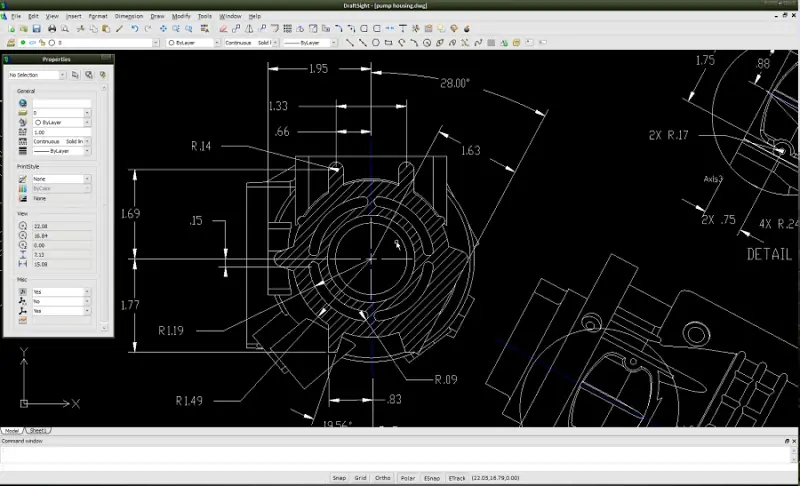800x486 pixels.
Task: Undo last action arrow icon
Action: click(135, 29)
